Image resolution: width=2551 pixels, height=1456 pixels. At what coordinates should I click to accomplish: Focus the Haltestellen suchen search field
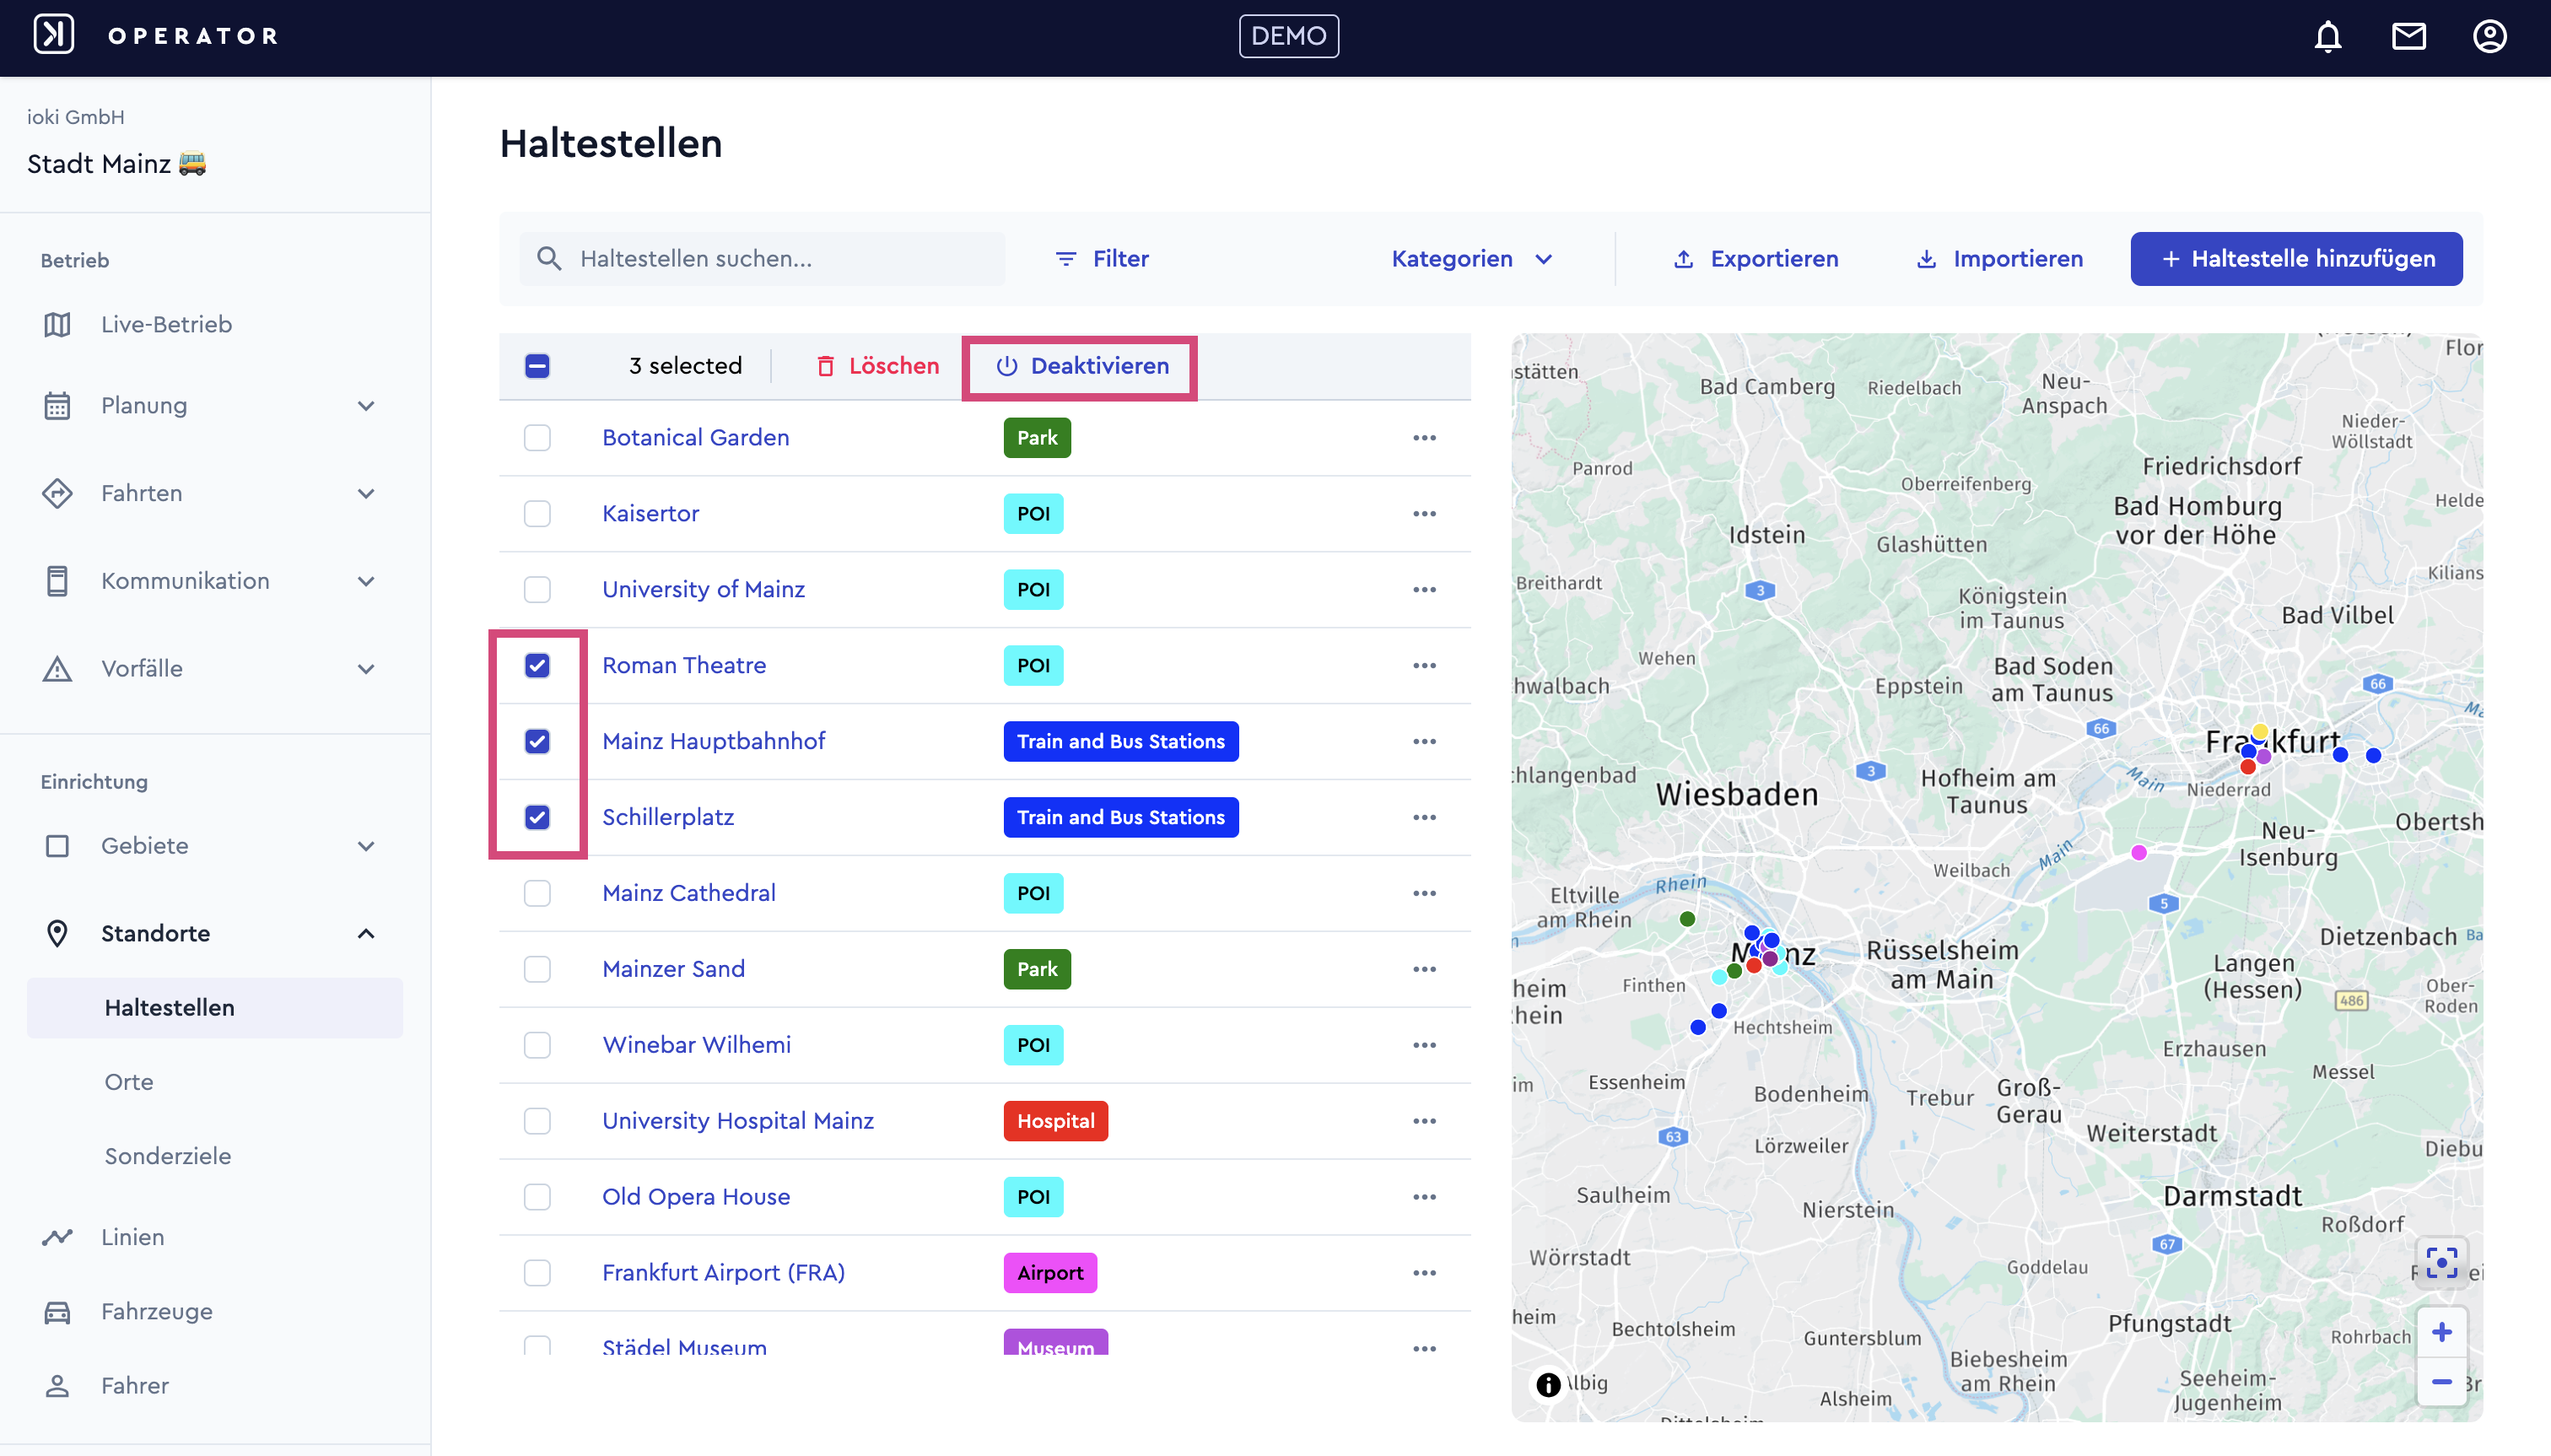pos(763,259)
